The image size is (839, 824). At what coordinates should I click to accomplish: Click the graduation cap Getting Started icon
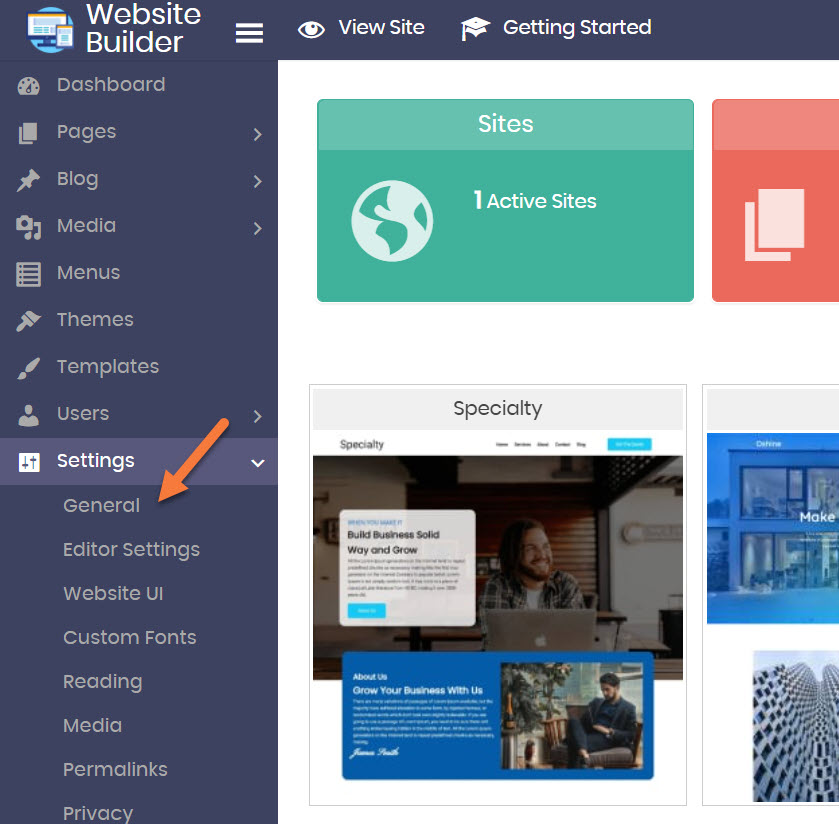pyautogui.click(x=475, y=29)
